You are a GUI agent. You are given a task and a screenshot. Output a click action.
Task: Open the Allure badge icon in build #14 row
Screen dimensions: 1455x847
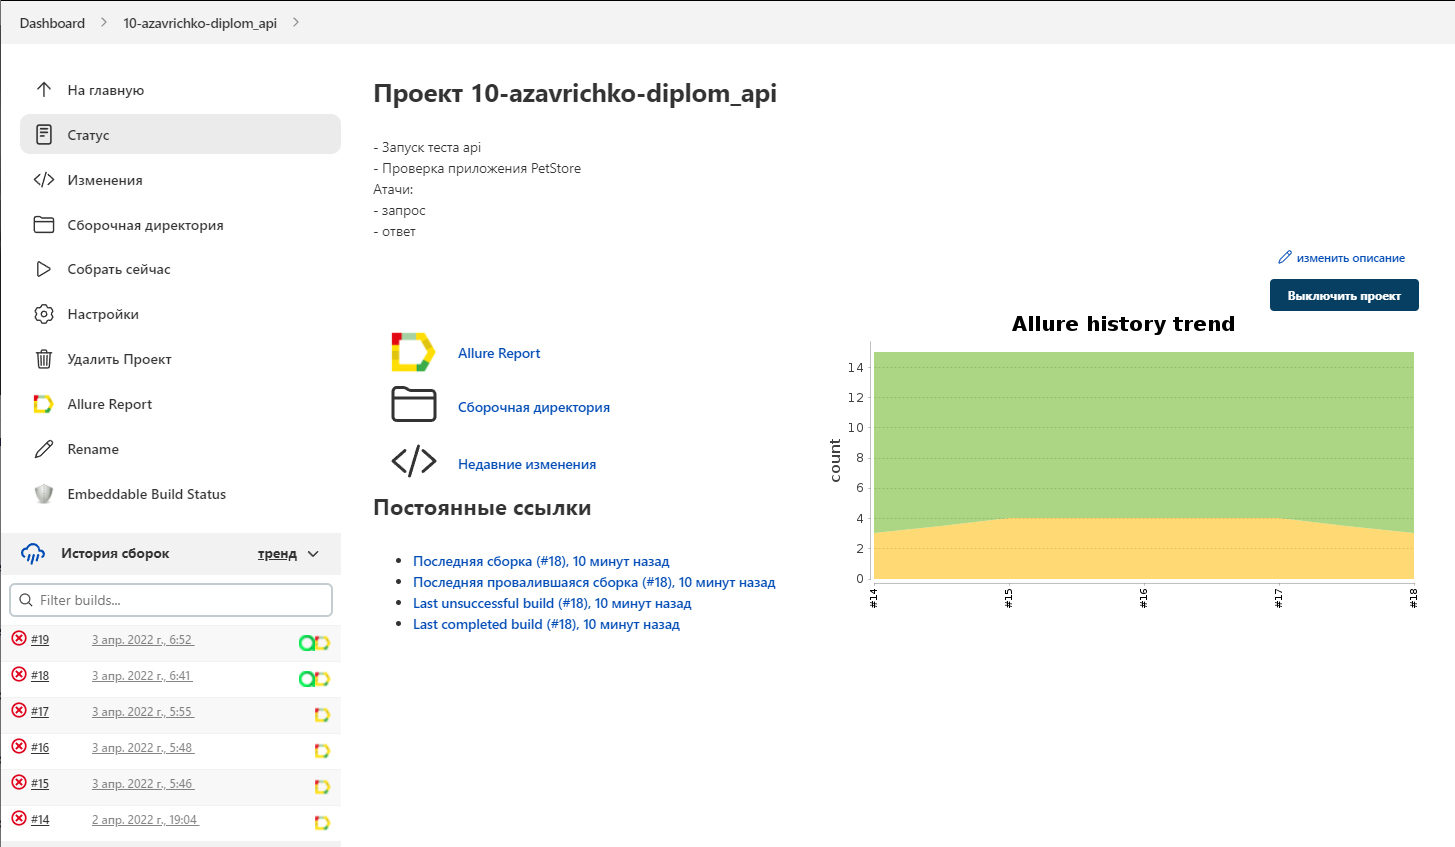[322, 823]
